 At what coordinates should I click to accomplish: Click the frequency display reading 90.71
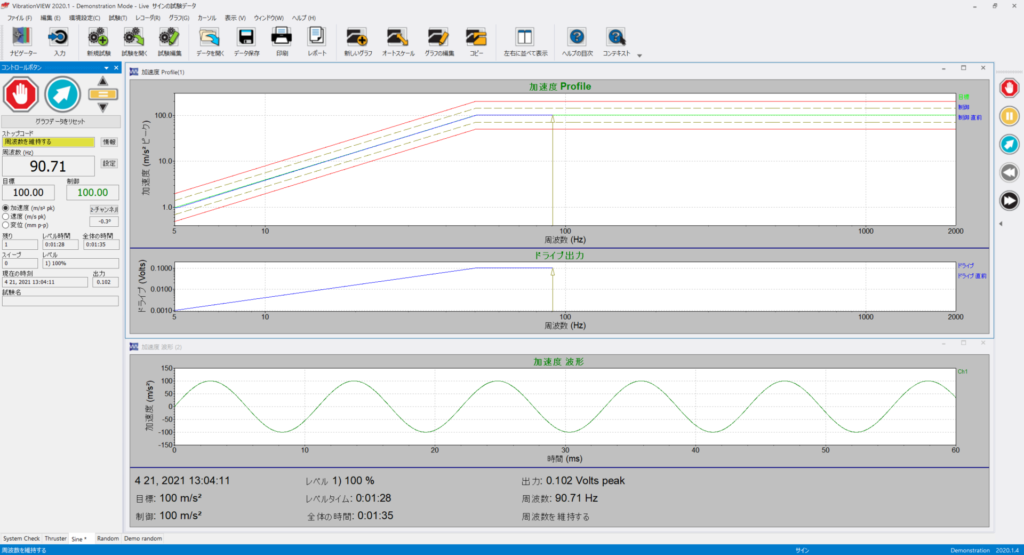click(48, 166)
